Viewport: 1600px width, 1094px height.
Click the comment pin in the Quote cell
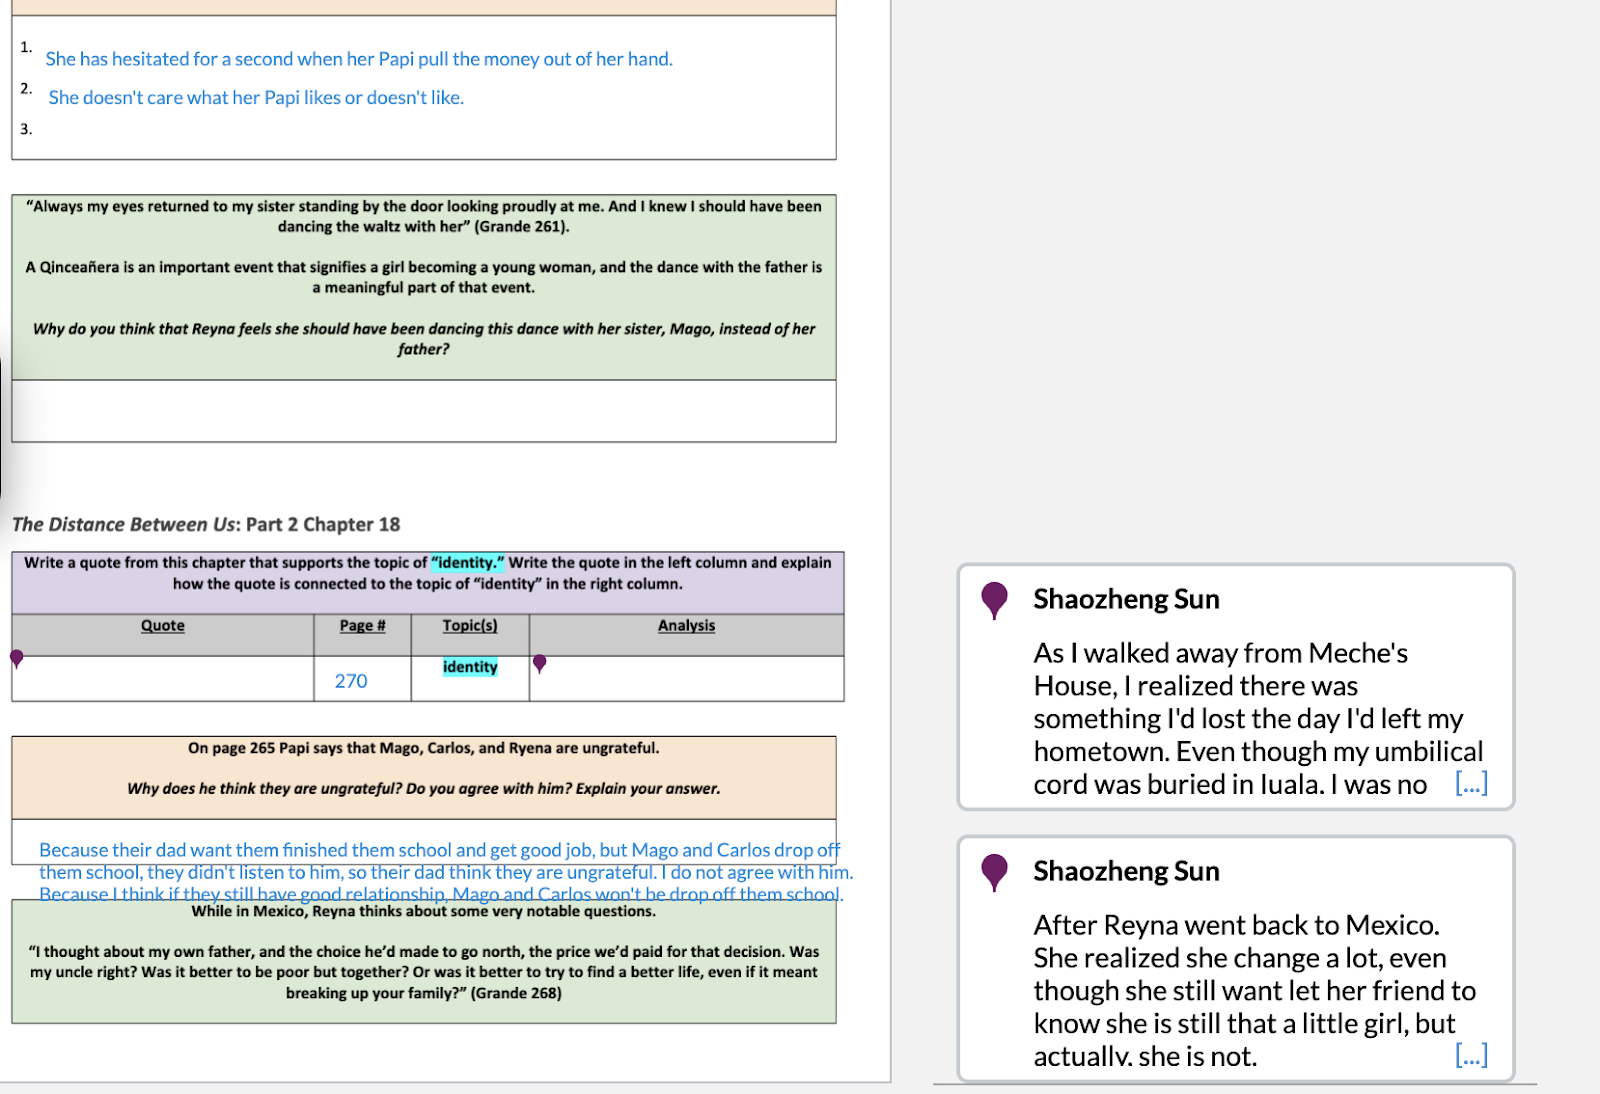coord(16,659)
